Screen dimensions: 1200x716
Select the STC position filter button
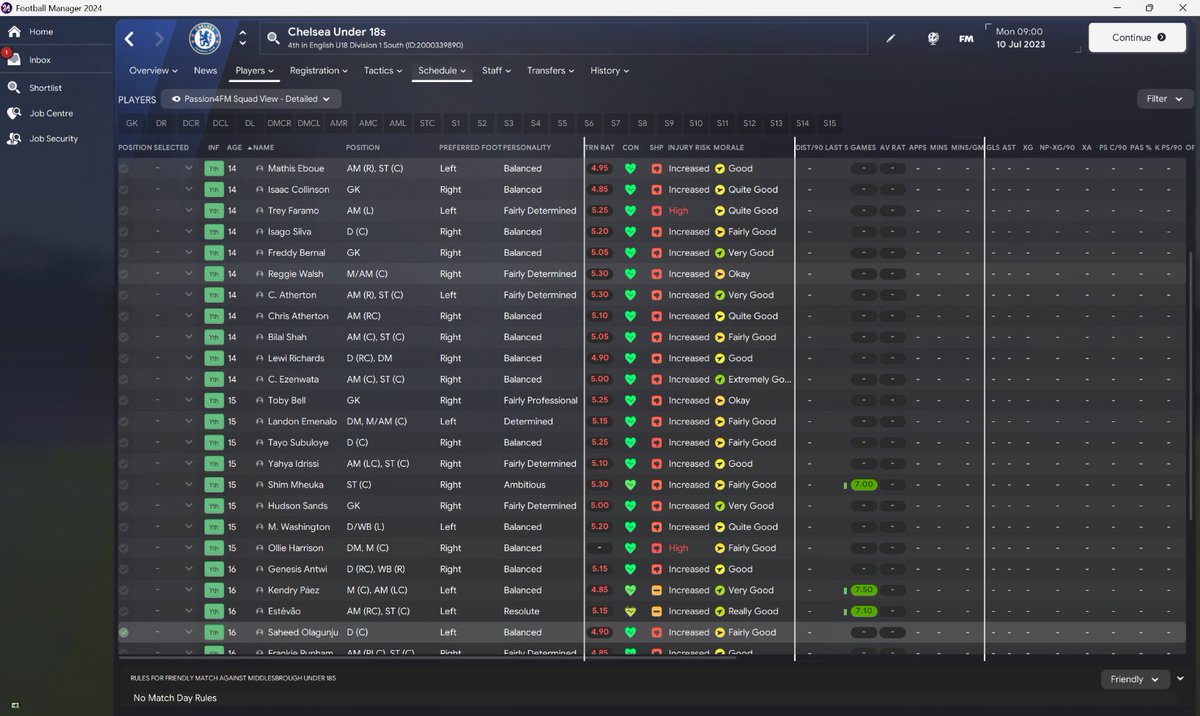click(427, 124)
